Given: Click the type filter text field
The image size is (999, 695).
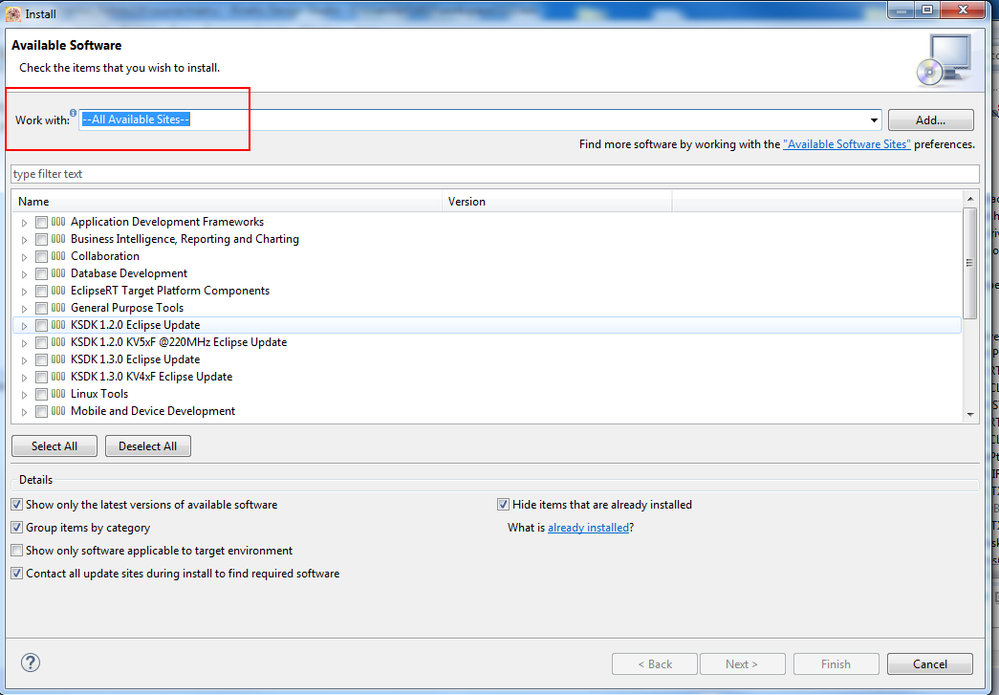Looking at the screenshot, I should (495, 174).
